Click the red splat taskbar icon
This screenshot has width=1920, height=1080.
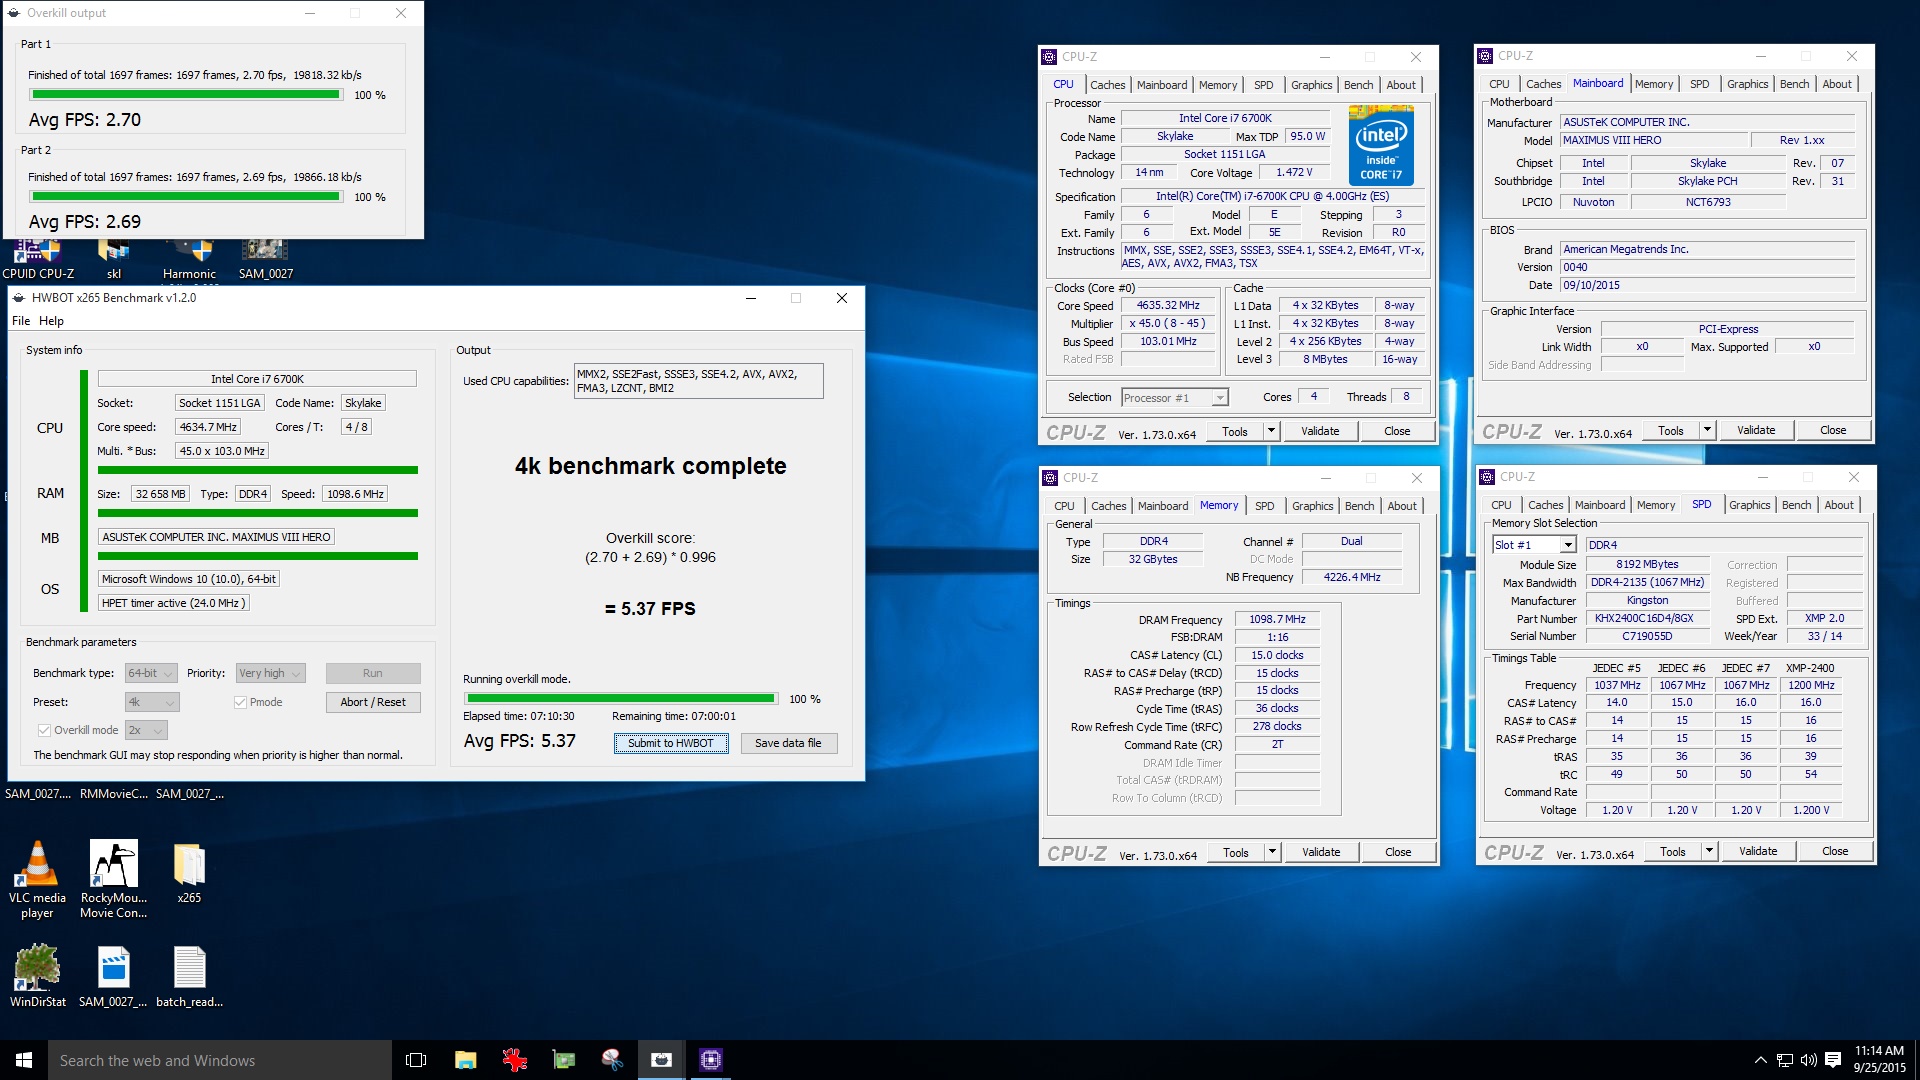pyautogui.click(x=514, y=1060)
